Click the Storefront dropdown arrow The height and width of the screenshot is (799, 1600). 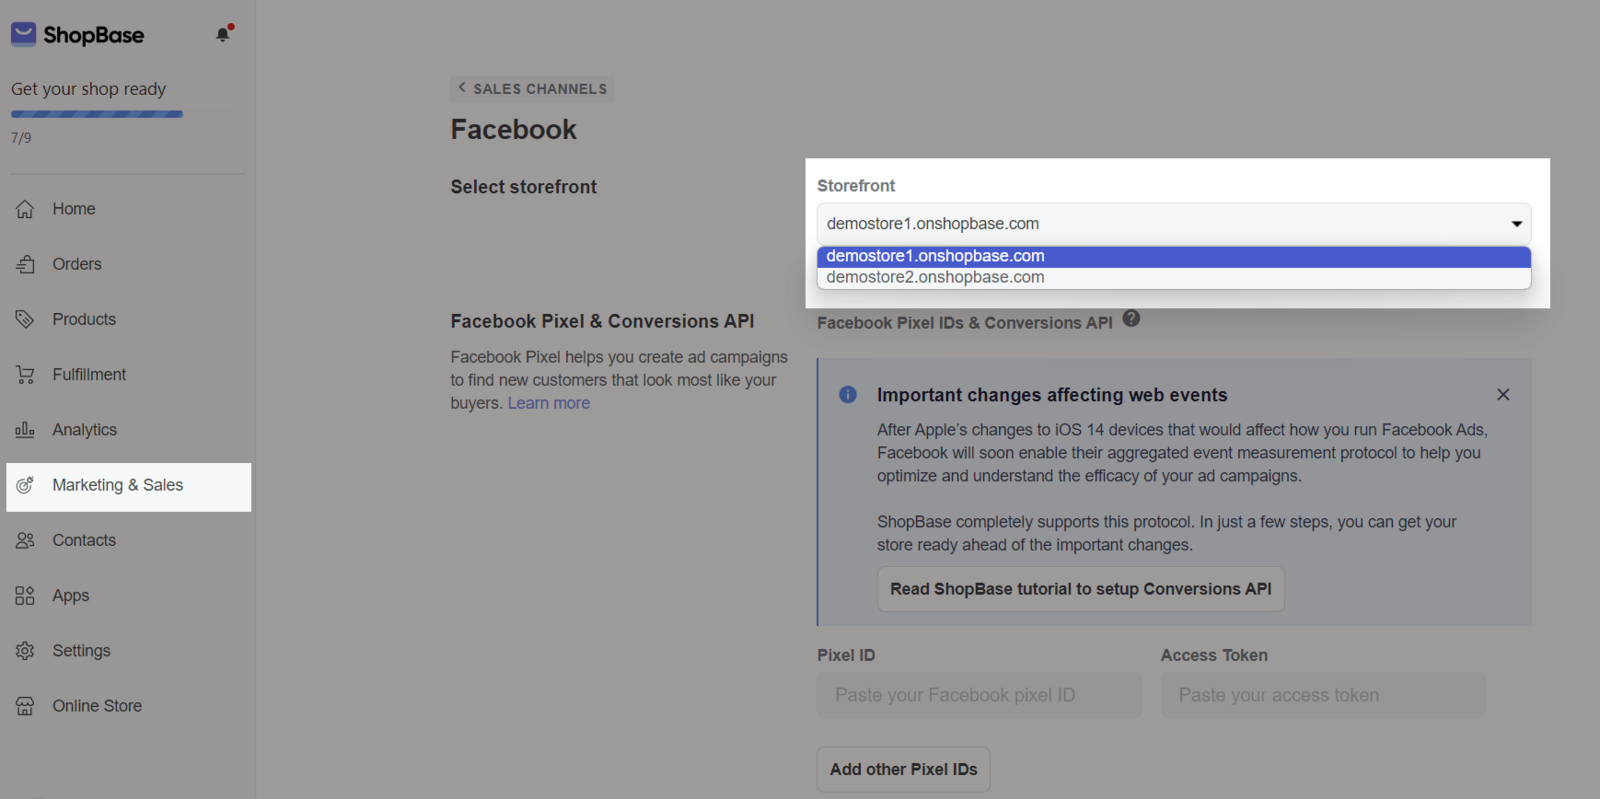click(x=1516, y=224)
